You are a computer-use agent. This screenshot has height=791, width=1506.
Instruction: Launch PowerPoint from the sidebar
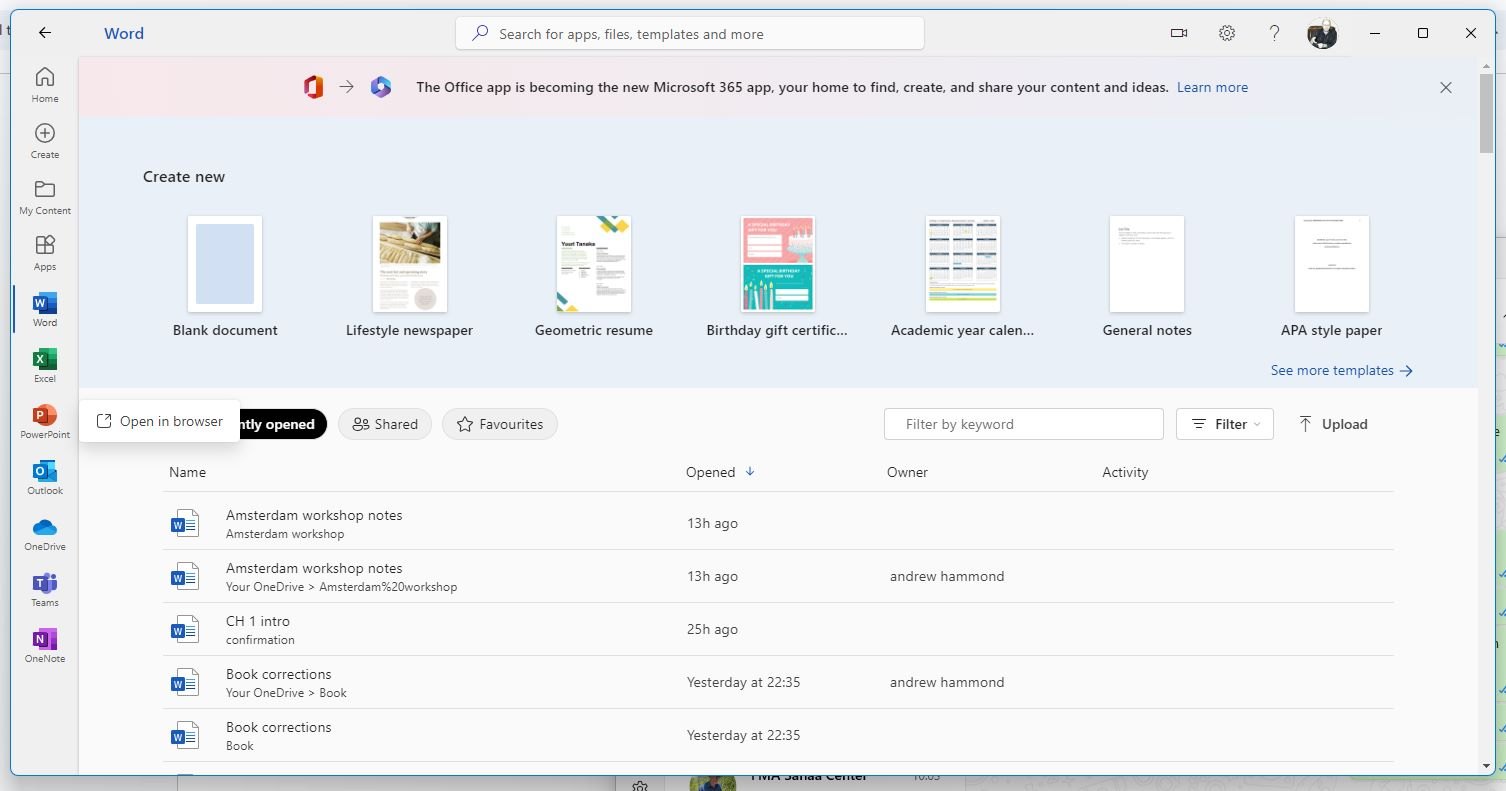point(45,421)
